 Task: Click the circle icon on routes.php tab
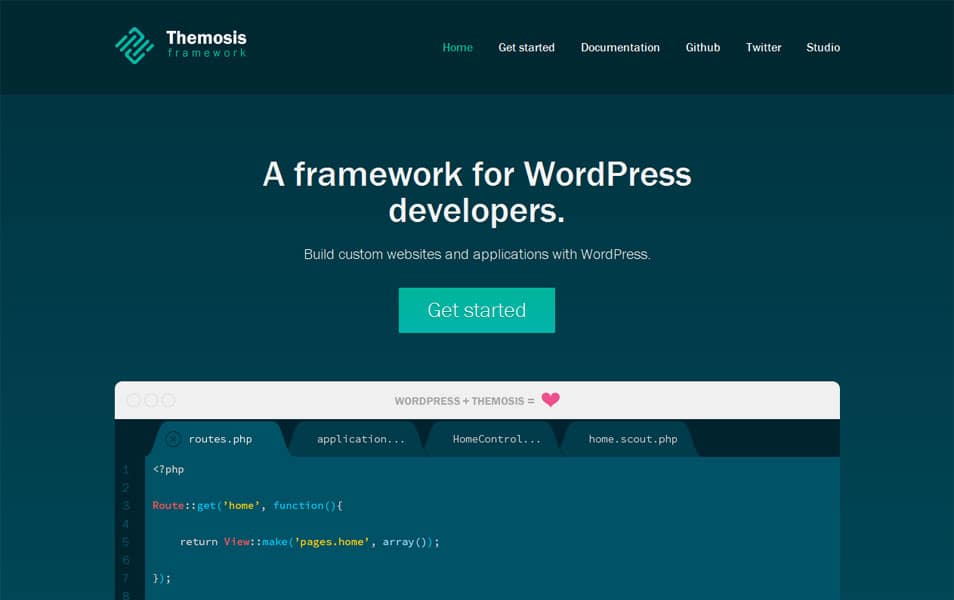(173, 439)
